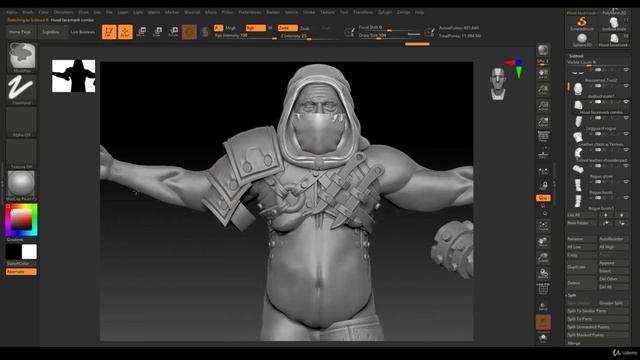Toggle the Mrgb button
The width and height of the screenshot is (640, 360).
pos(231,28)
